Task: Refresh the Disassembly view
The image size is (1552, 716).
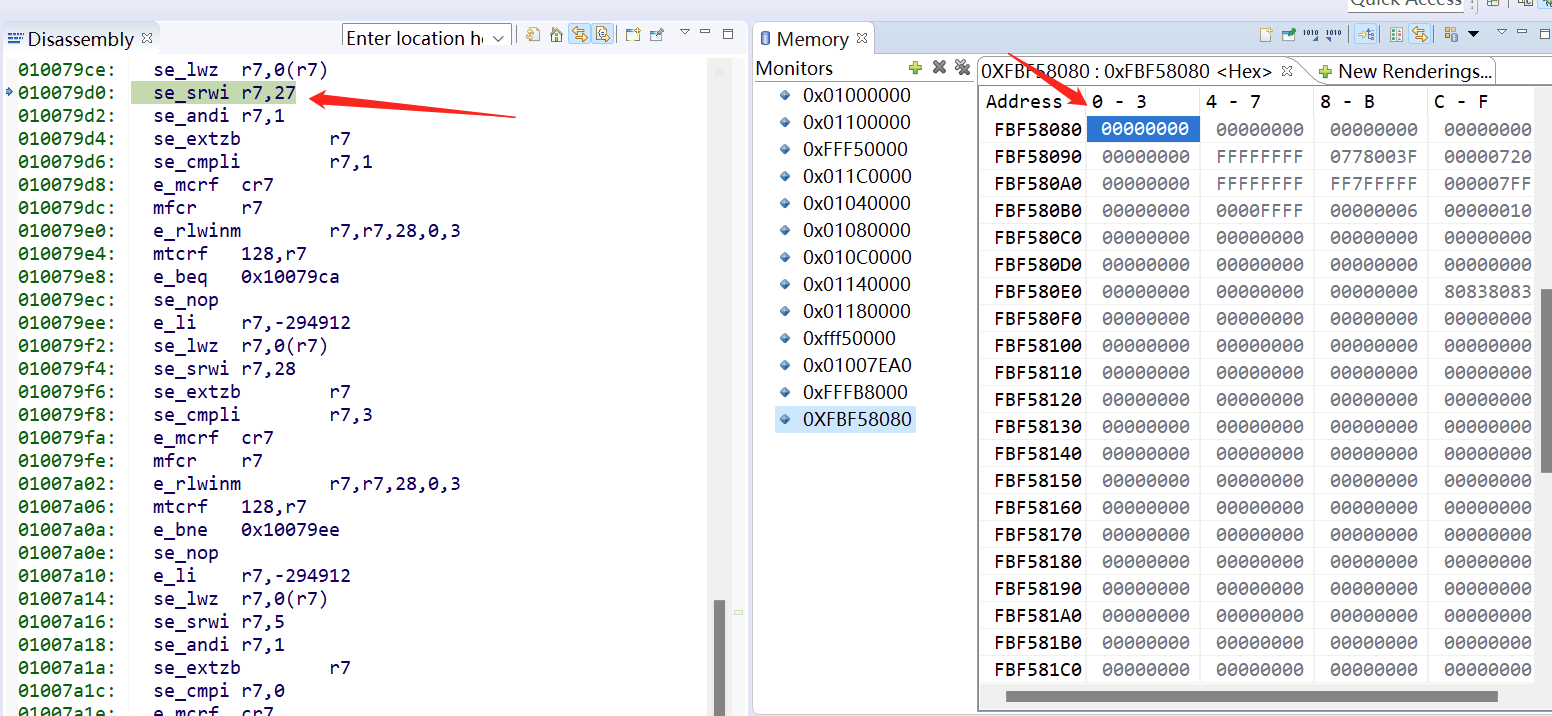Action: (x=533, y=34)
